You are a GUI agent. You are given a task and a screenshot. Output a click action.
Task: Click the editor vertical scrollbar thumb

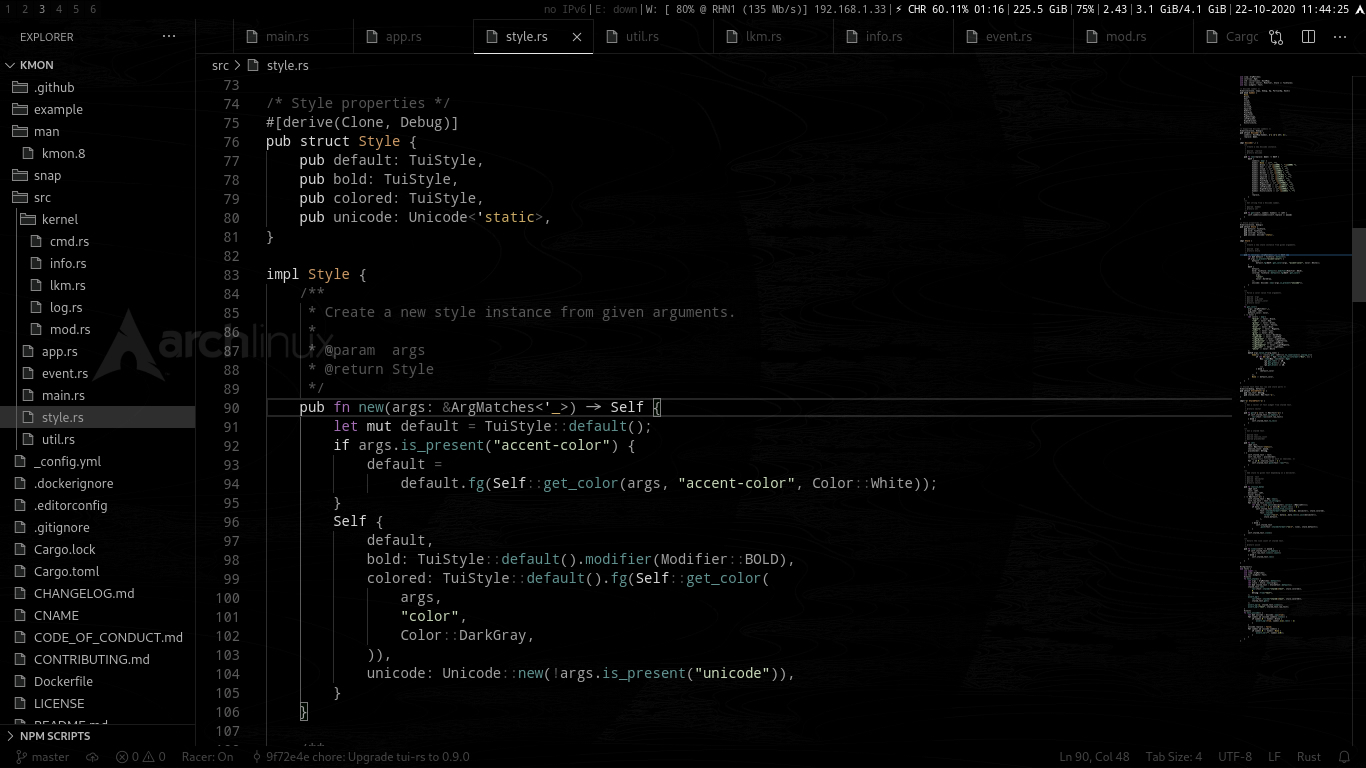[1359, 265]
